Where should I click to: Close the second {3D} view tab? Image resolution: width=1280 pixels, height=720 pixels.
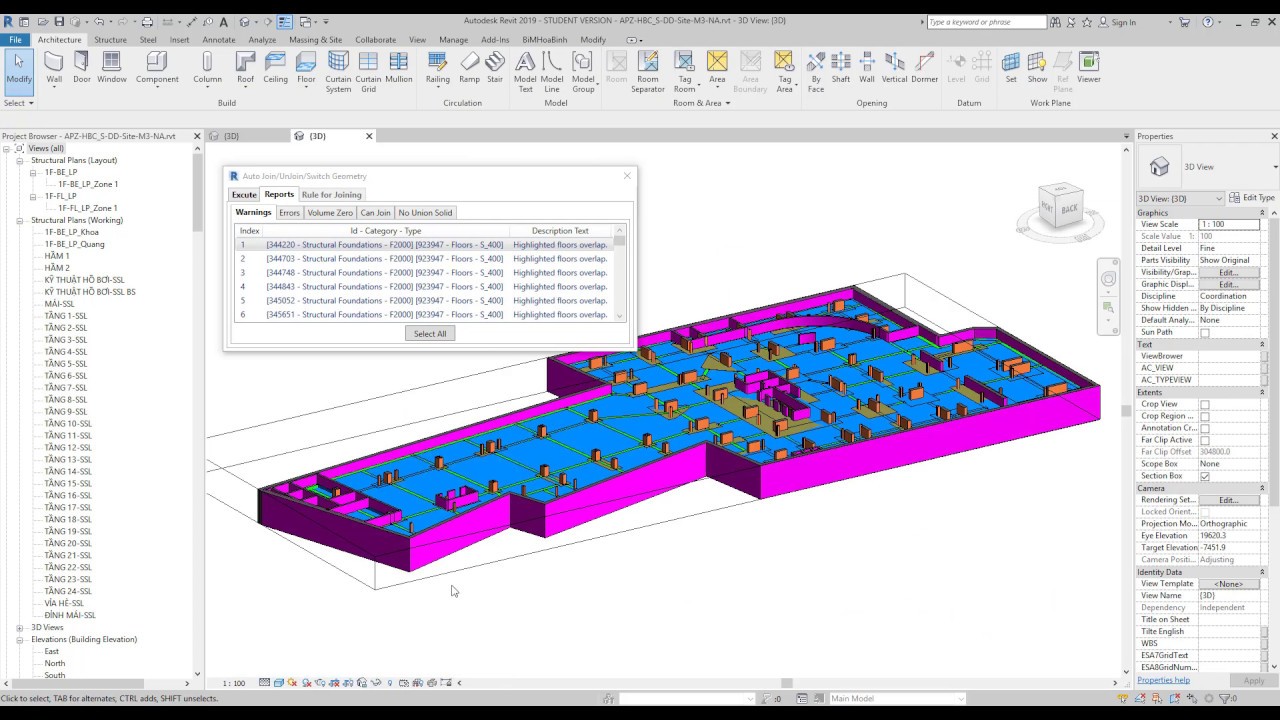pyautogui.click(x=369, y=136)
